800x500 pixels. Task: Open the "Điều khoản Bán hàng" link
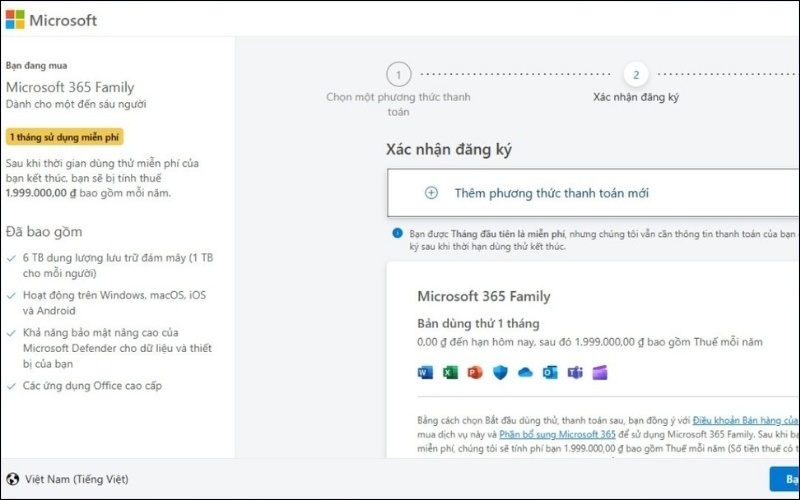point(745,420)
